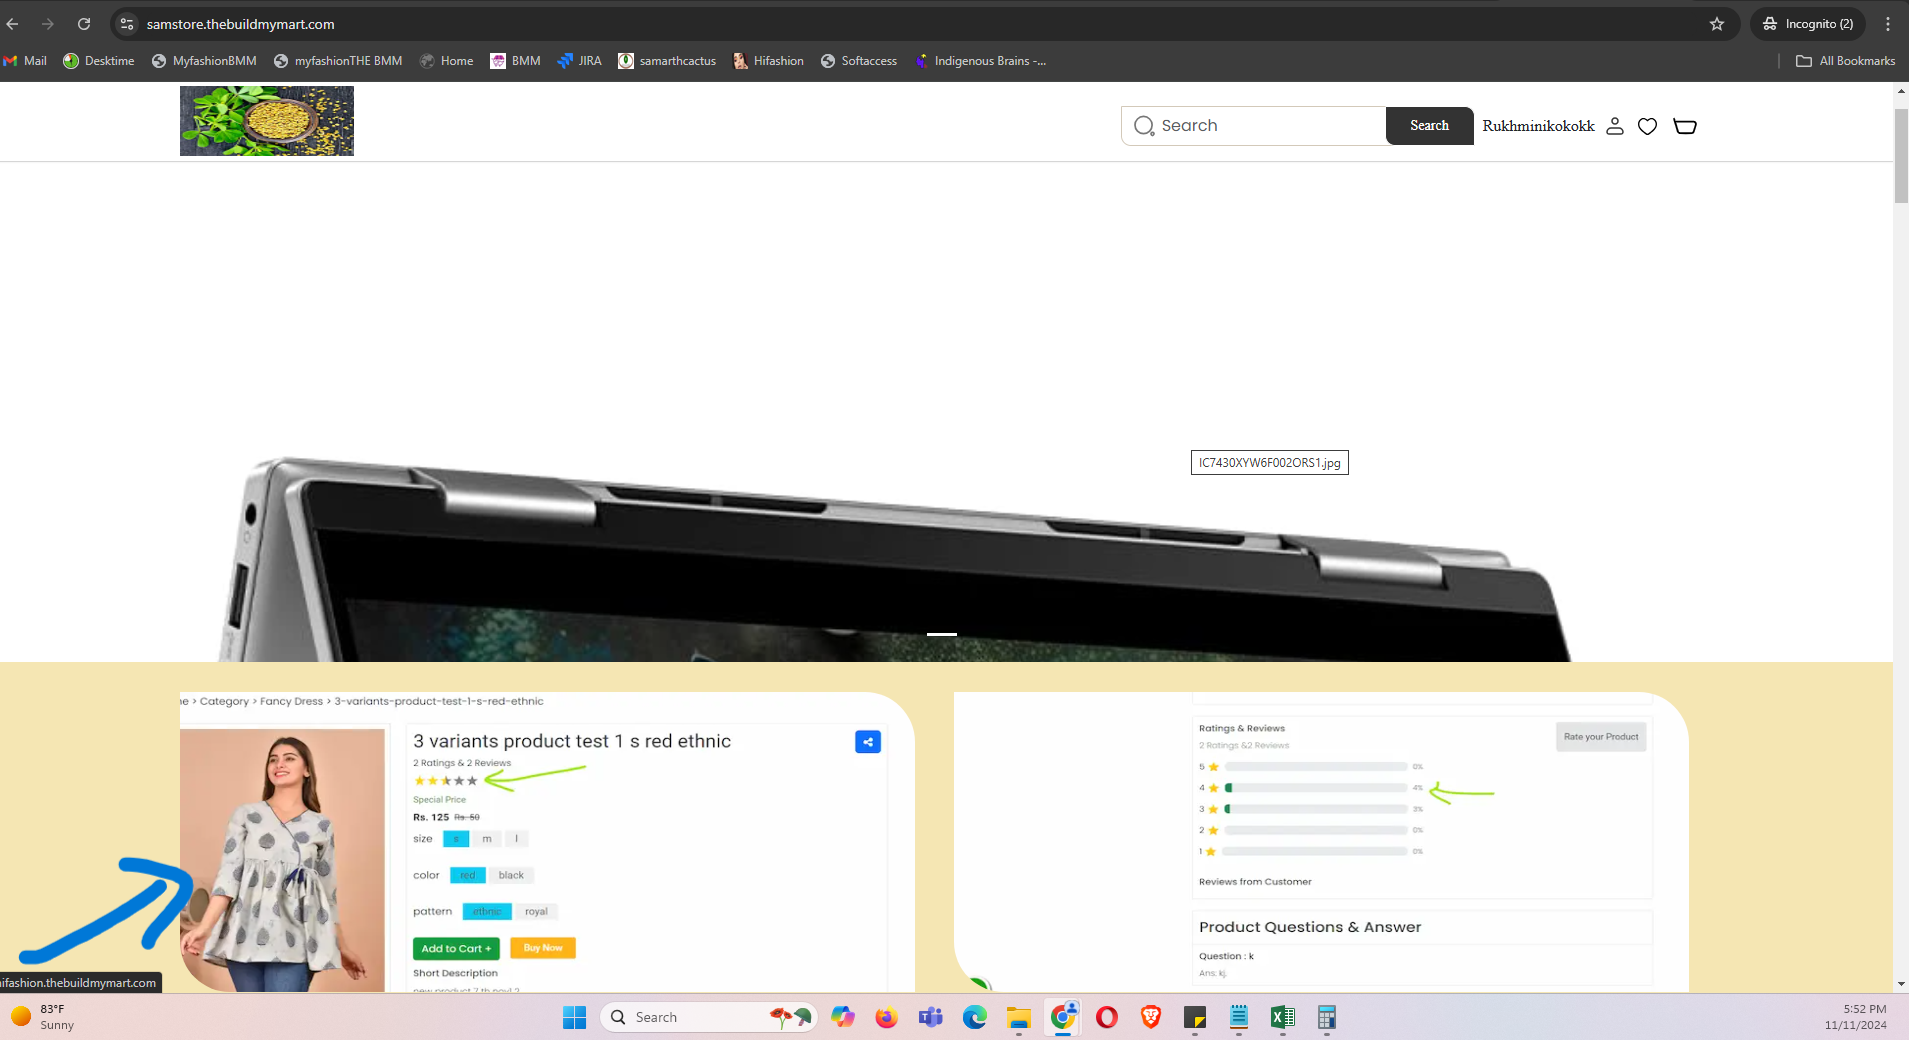Click the page vertical scrollbar thumb
1909x1040 pixels.
point(1901,155)
